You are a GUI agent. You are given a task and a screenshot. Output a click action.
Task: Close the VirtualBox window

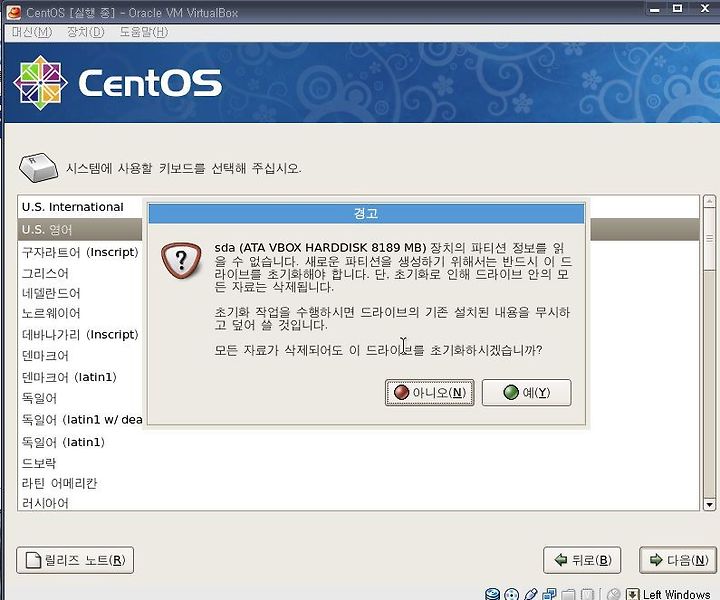[x=705, y=8]
